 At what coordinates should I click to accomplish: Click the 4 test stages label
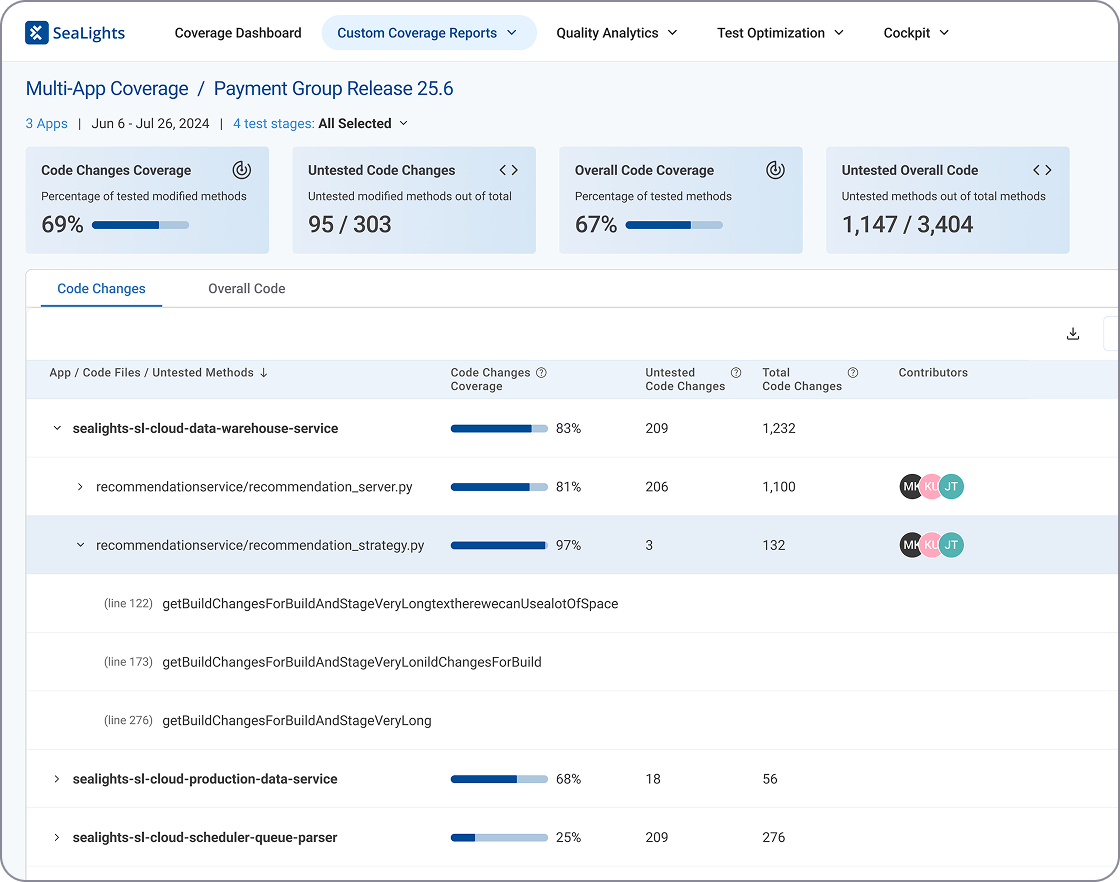pos(274,124)
